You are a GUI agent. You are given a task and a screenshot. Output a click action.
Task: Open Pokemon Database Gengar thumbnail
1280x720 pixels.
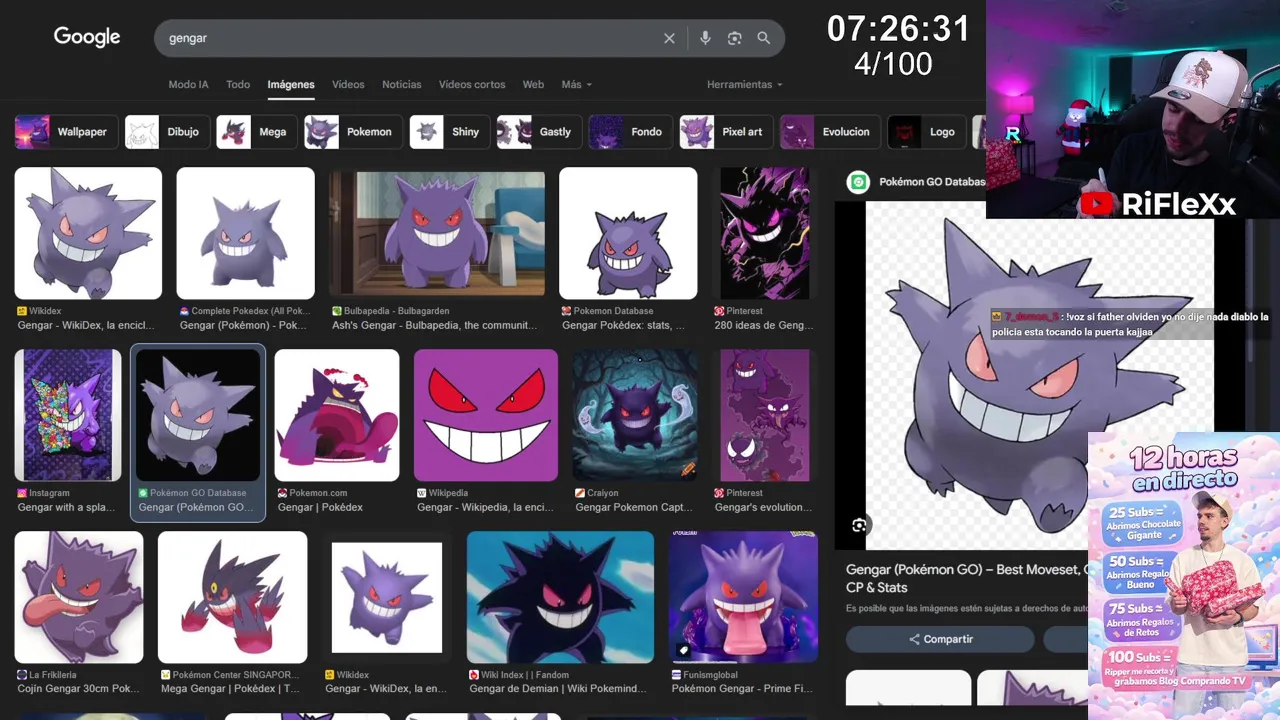[628, 233]
